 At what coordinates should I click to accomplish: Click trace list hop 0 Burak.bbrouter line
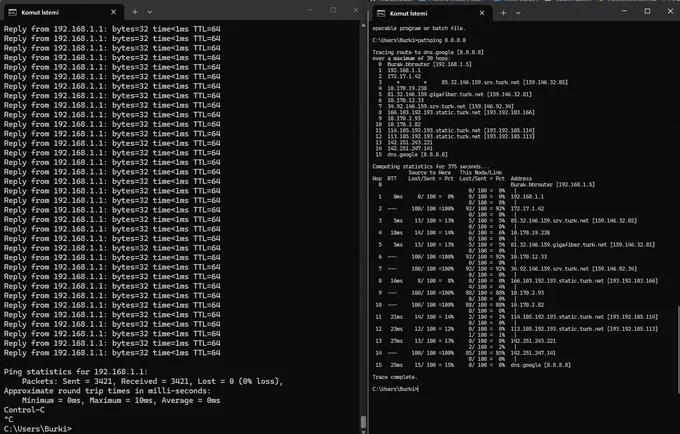[x=425, y=64]
